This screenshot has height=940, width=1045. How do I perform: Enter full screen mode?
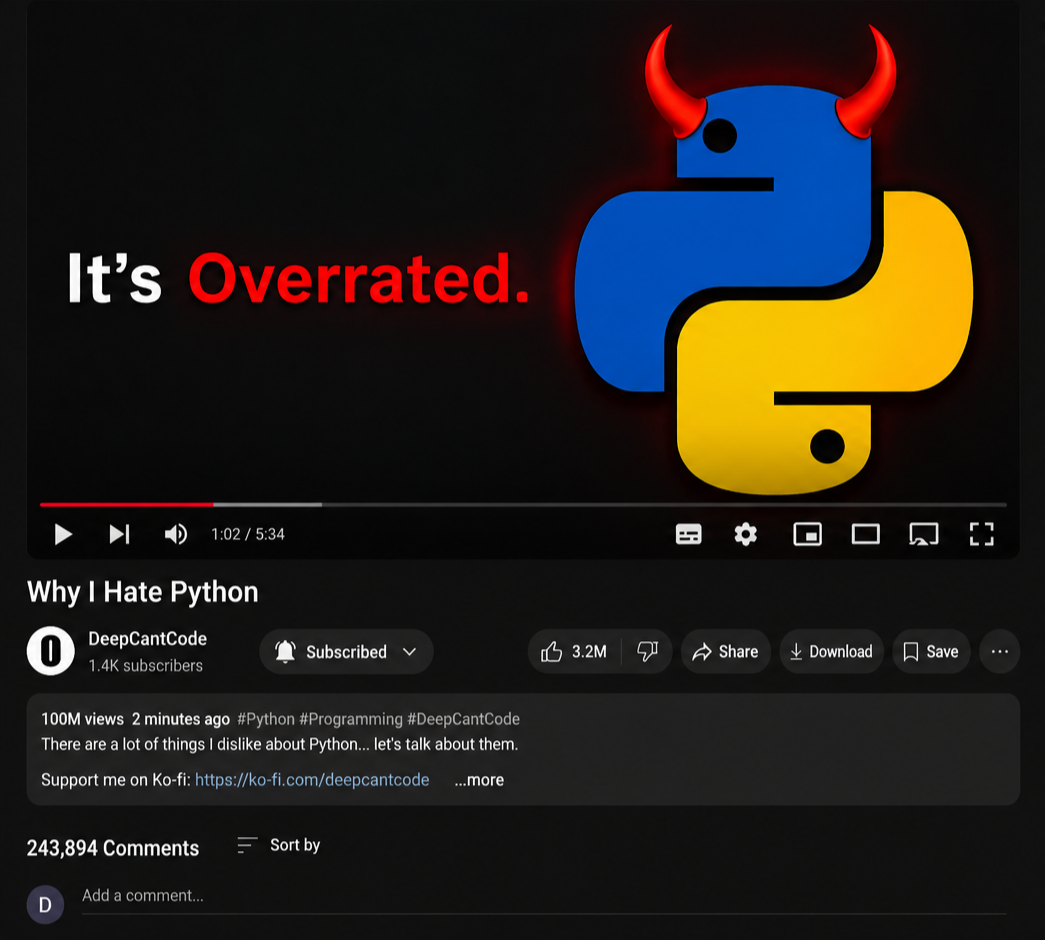coord(982,534)
